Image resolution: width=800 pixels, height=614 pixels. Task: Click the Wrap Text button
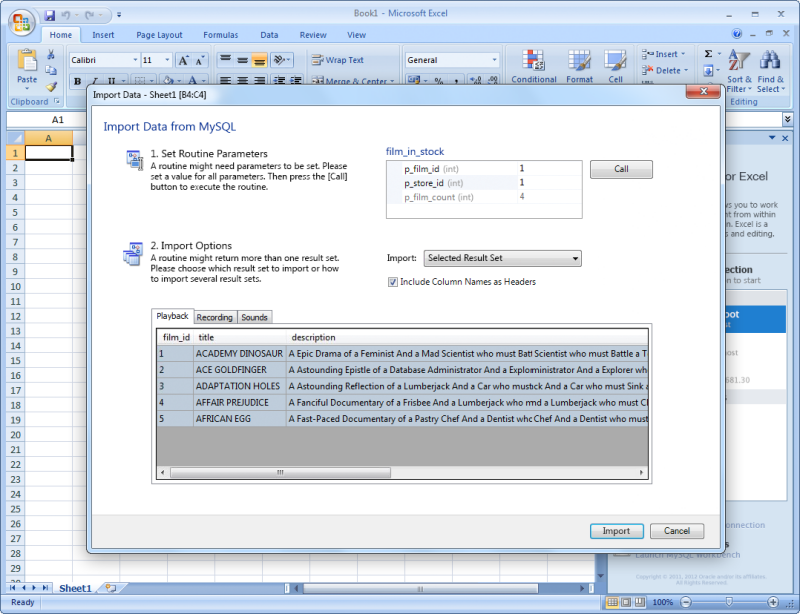[338, 60]
